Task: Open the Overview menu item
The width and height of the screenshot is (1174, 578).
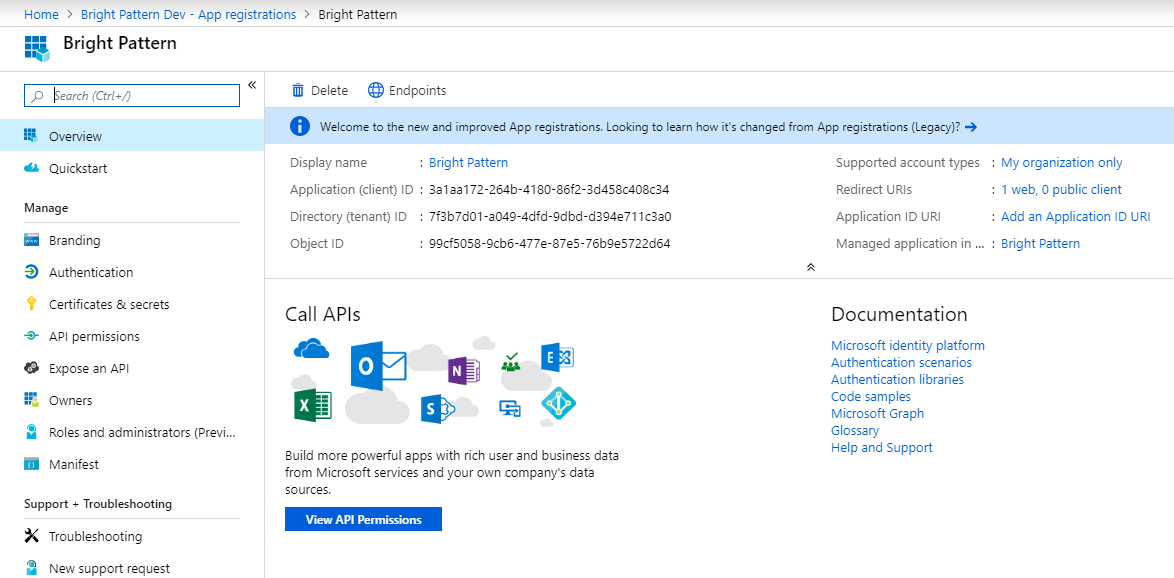Action: tap(132, 136)
